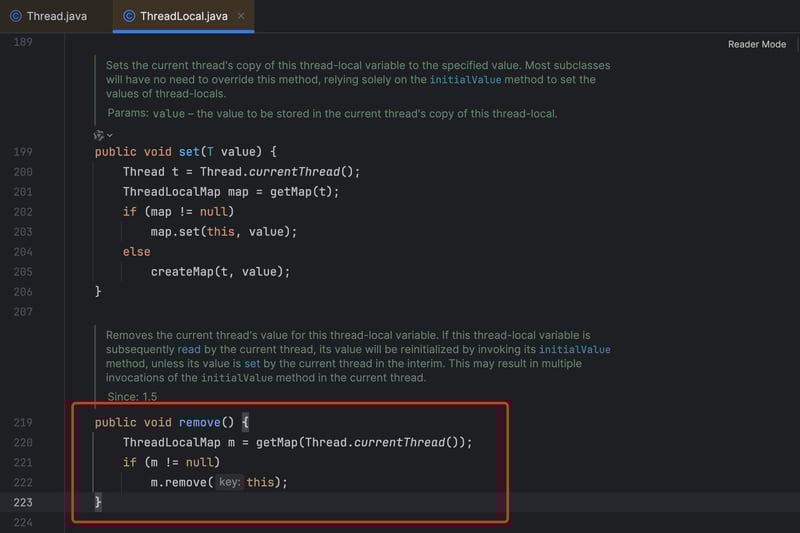The height and width of the screenshot is (533, 800).
Task: Follow the initialValue link in set documentation
Action: [465, 80]
